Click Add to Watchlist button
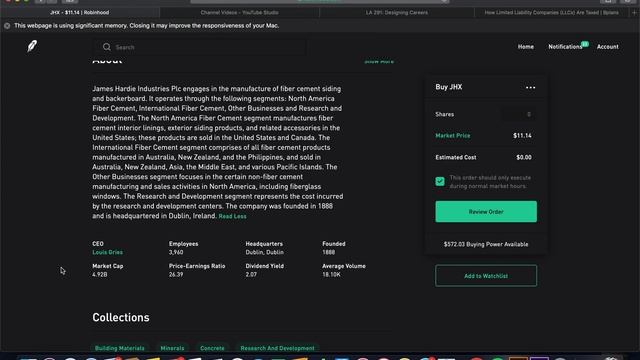Viewport: 640px width, 360px height. tap(486, 276)
